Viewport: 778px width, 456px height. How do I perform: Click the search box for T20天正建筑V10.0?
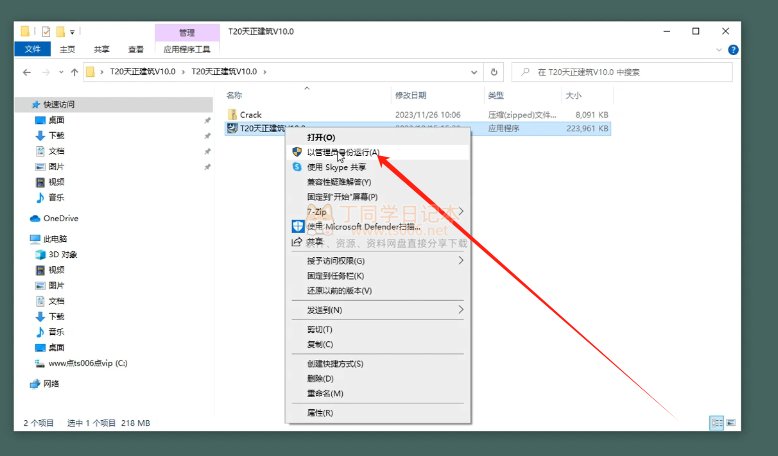(x=622, y=72)
